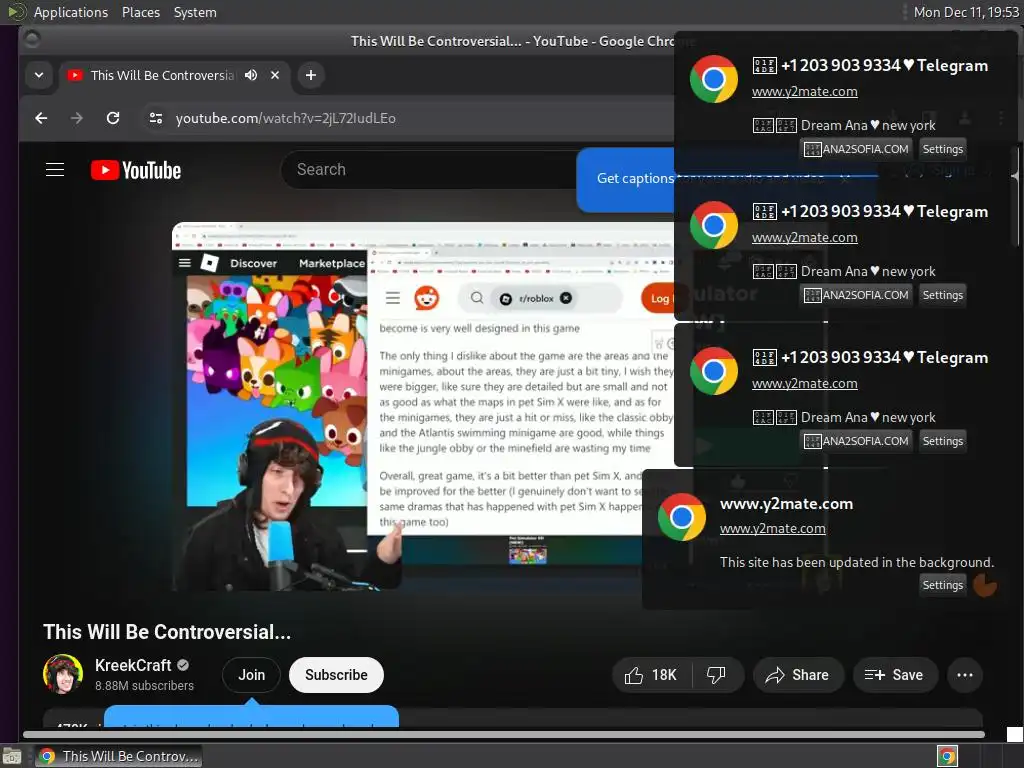
Task: Click the clock showing Mon Dec 11
Action: [966, 12]
